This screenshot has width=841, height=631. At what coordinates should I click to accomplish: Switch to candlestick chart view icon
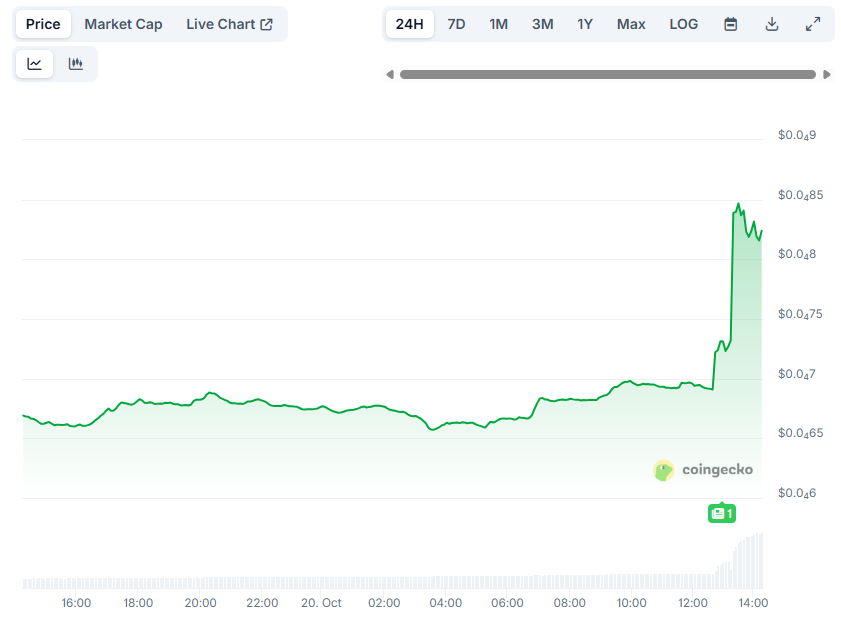(x=75, y=63)
